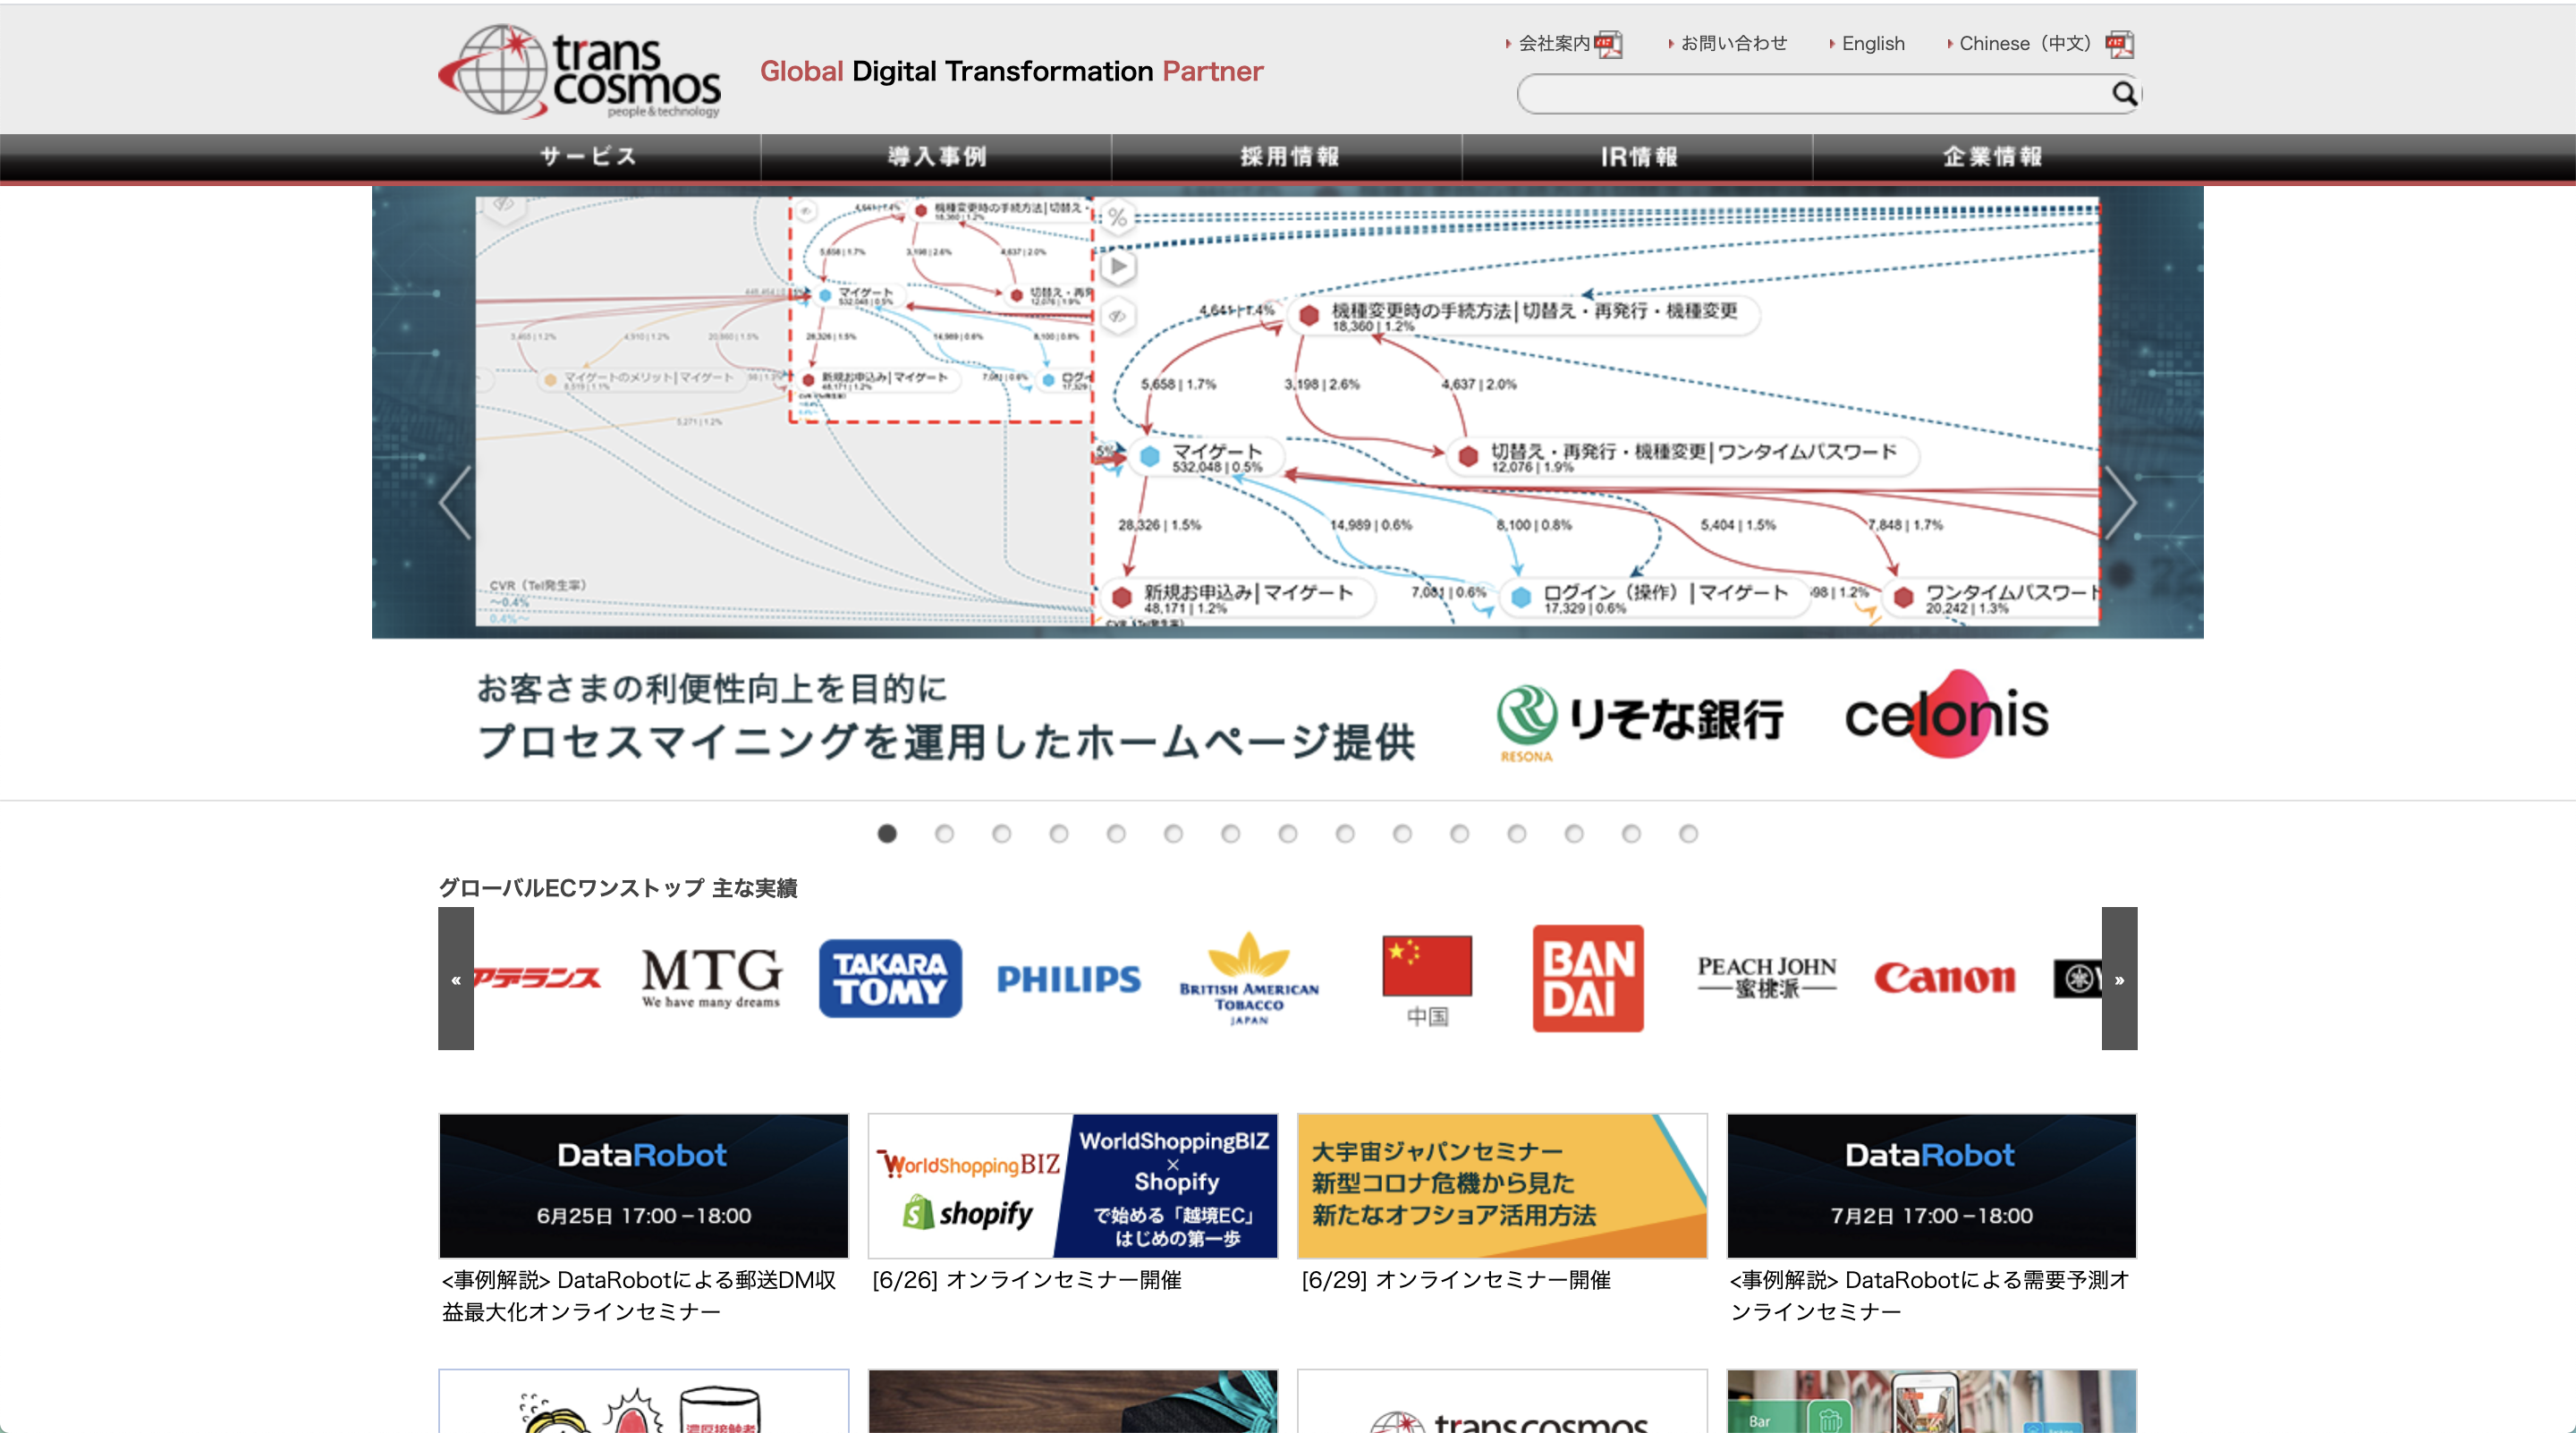Open the IR情報 menu
2576x1433 pixels.
click(1639, 157)
